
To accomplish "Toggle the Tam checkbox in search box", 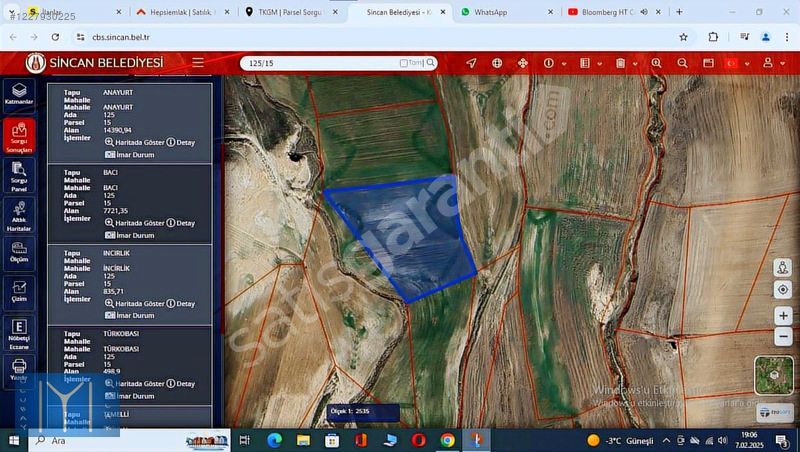I will coord(404,63).
